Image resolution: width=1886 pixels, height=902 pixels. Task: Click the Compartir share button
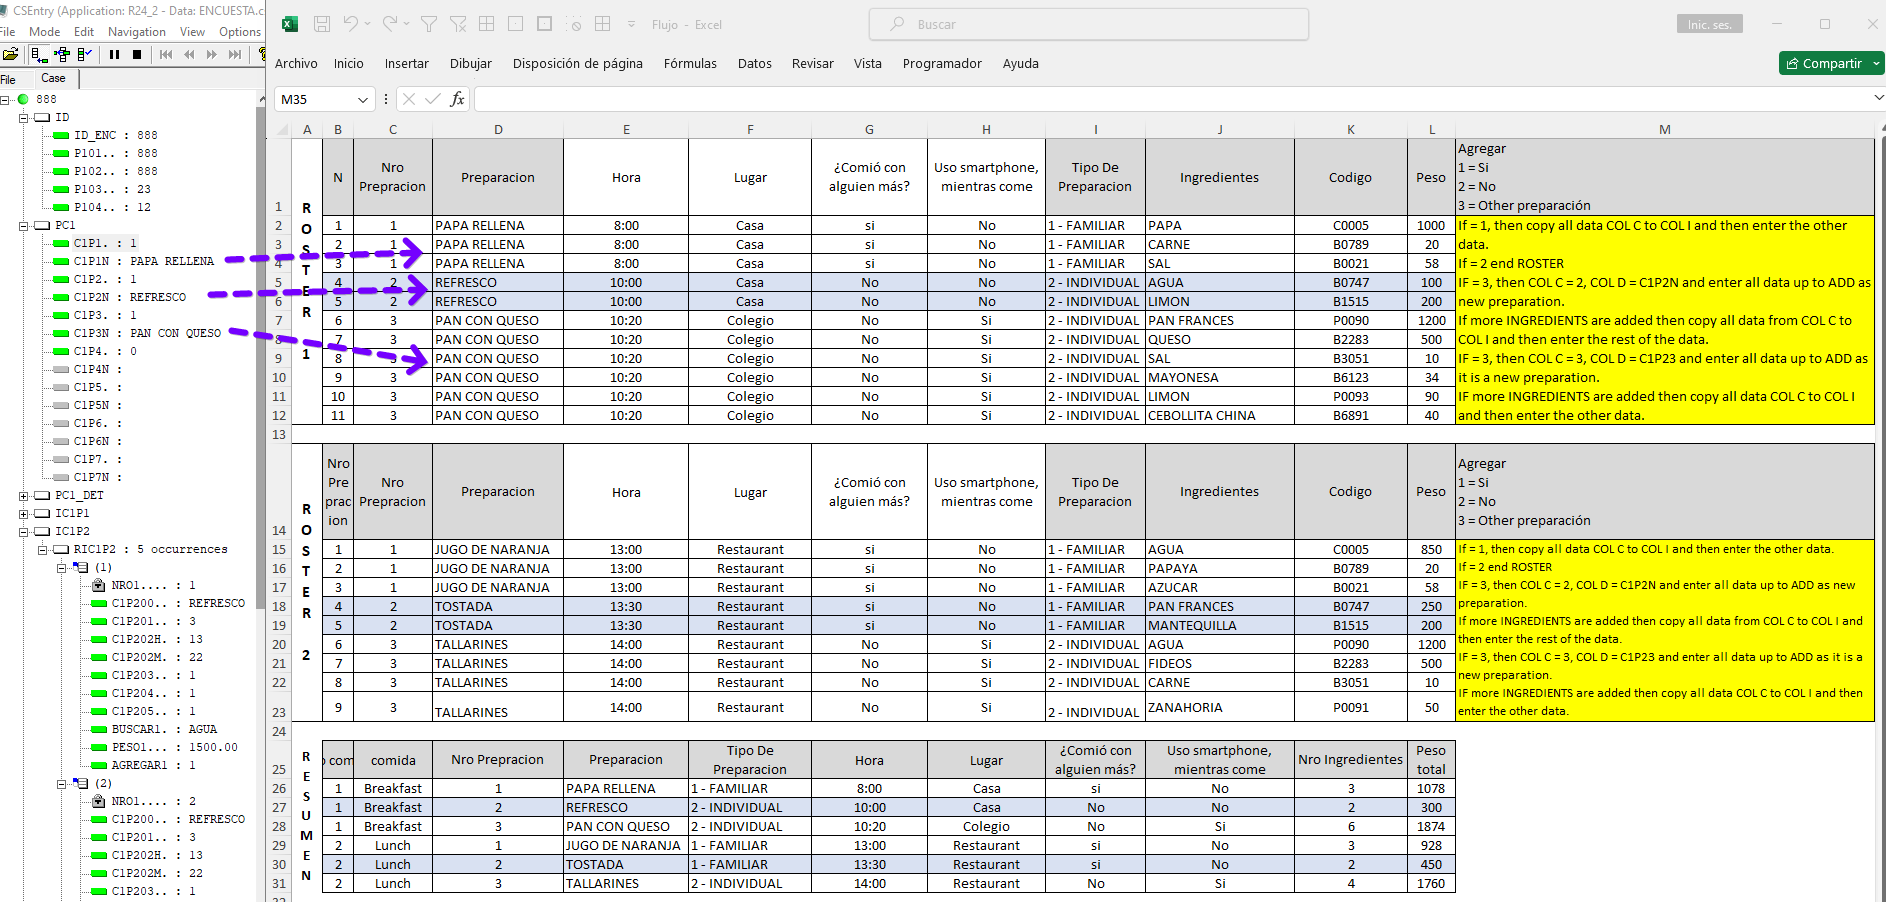click(x=1832, y=63)
